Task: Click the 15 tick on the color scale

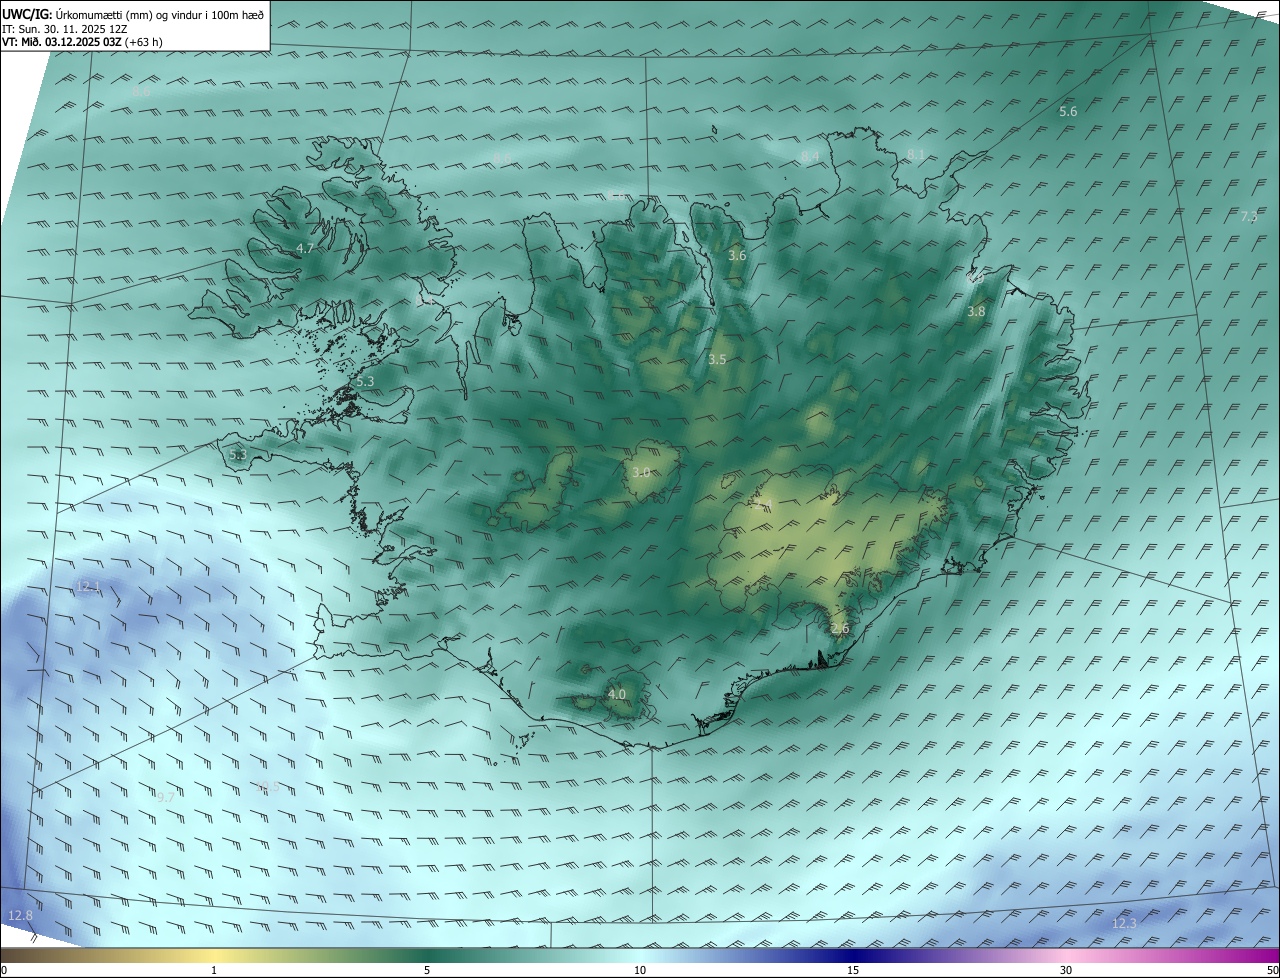Action: coord(853,971)
